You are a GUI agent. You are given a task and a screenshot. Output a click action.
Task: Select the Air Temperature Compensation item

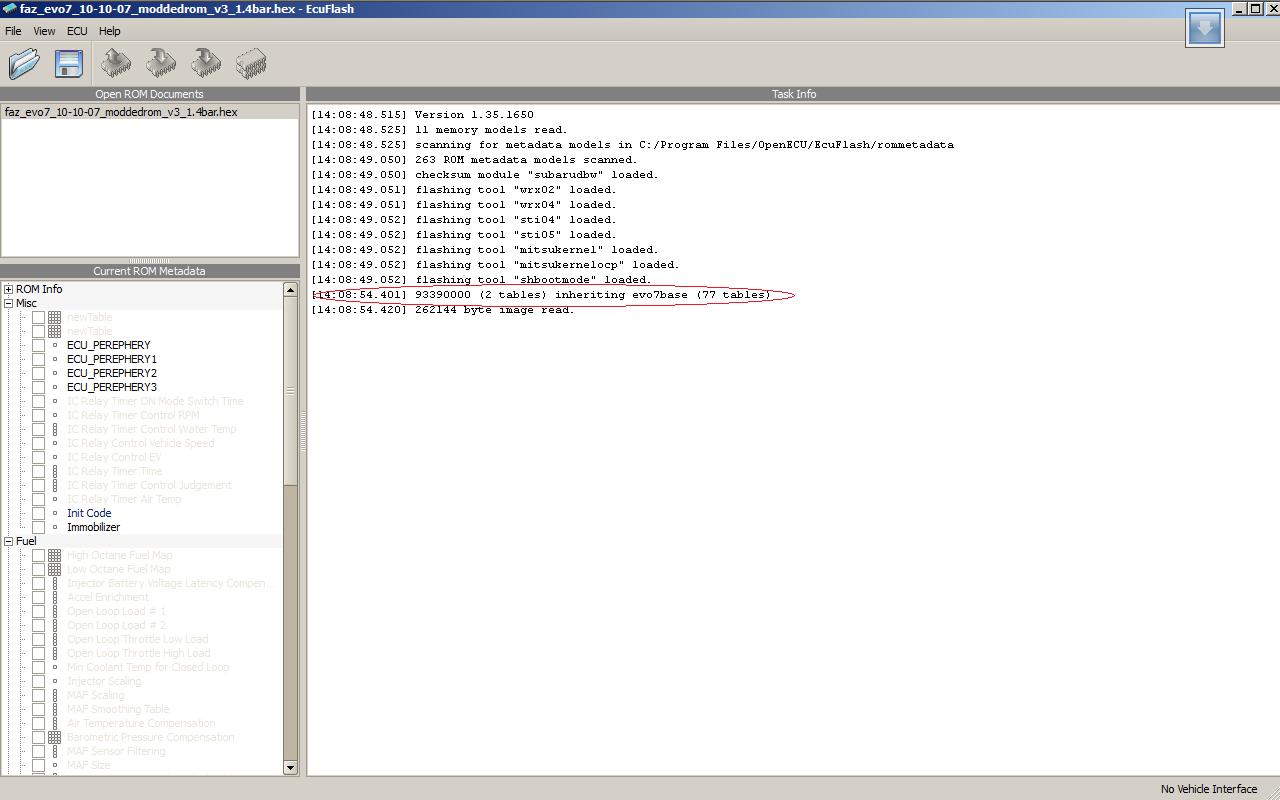pyautogui.click(x=141, y=723)
